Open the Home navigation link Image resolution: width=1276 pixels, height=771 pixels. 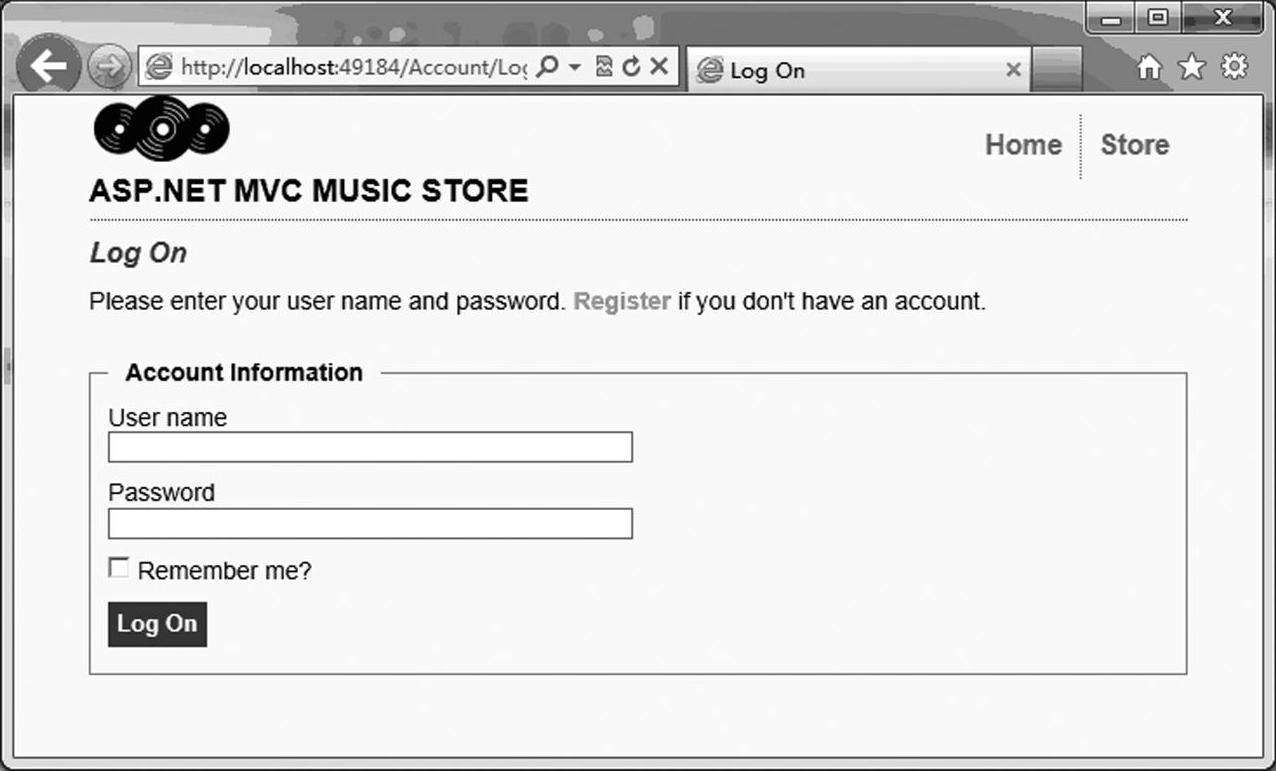pyautogui.click(x=1023, y=145)
